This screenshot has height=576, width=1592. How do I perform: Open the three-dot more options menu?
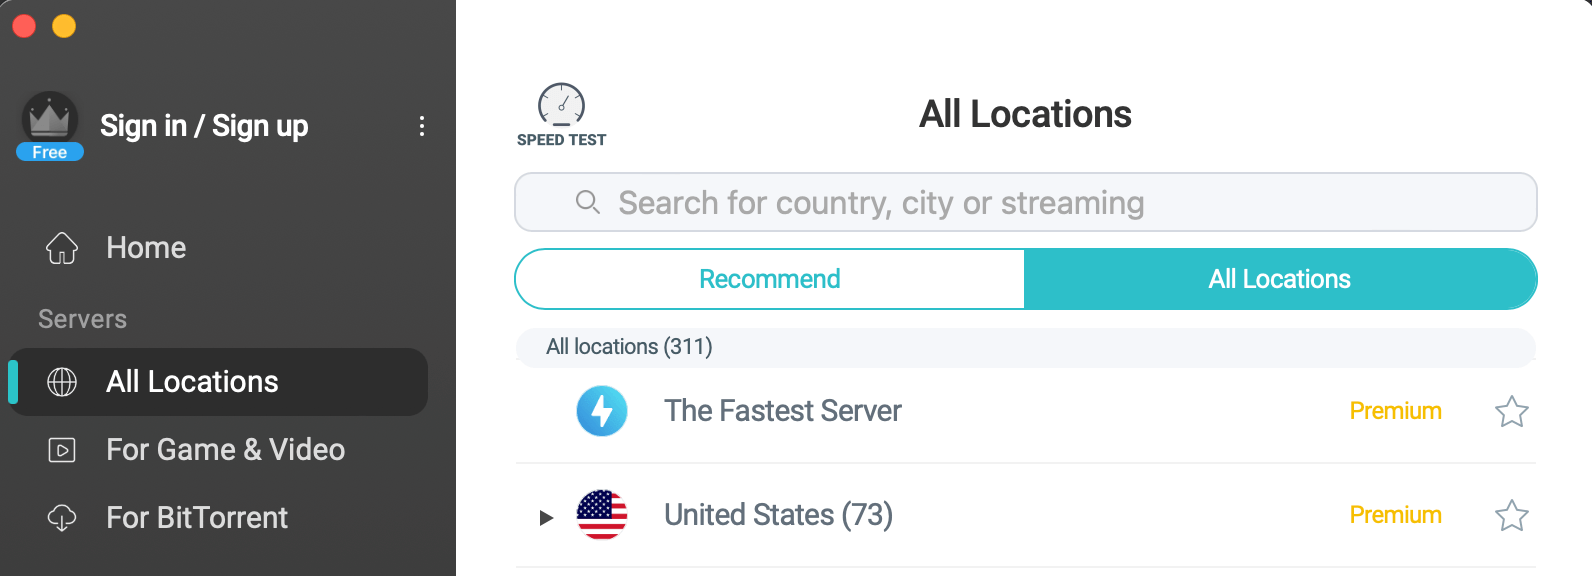coord(422,126)
